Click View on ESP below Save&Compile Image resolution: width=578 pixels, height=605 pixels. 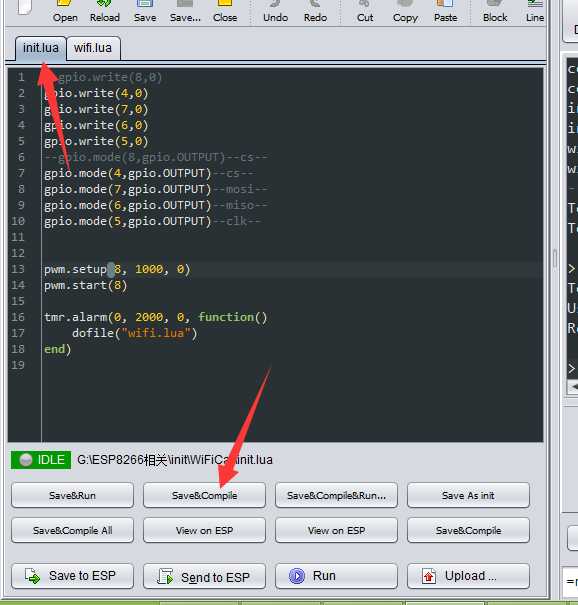[204, 530]
